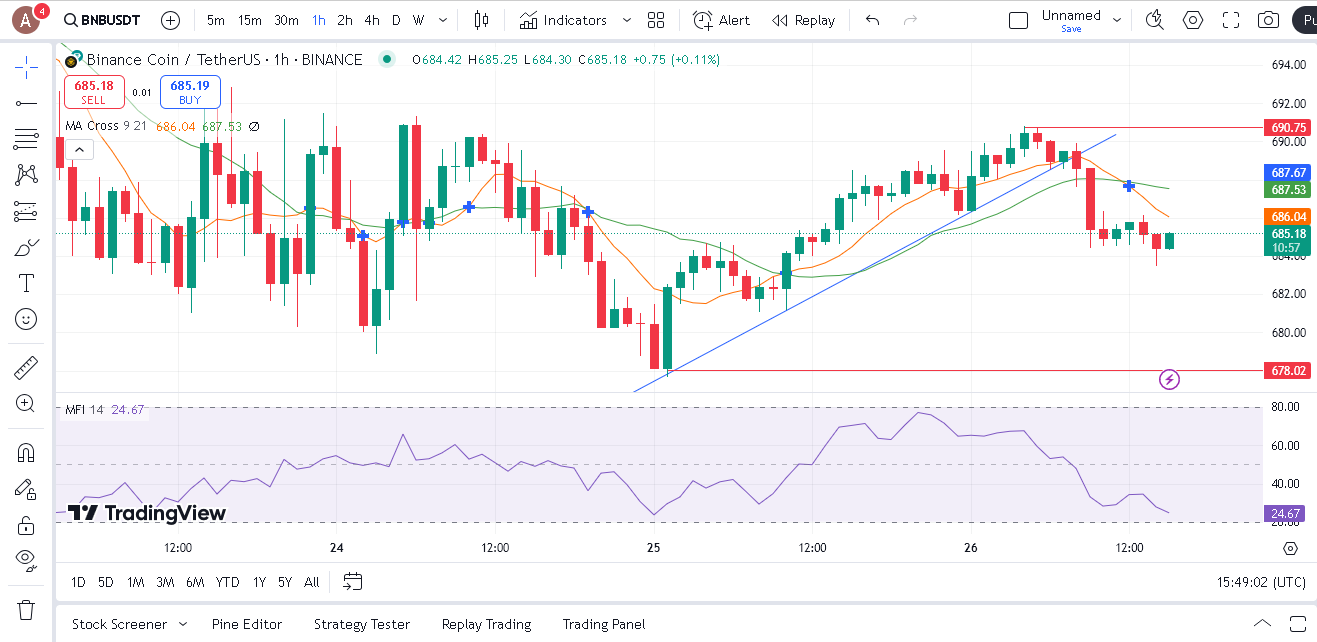Open the Replay Trading tab
This screenshot has height=642, width=1317.
point(486,624)
